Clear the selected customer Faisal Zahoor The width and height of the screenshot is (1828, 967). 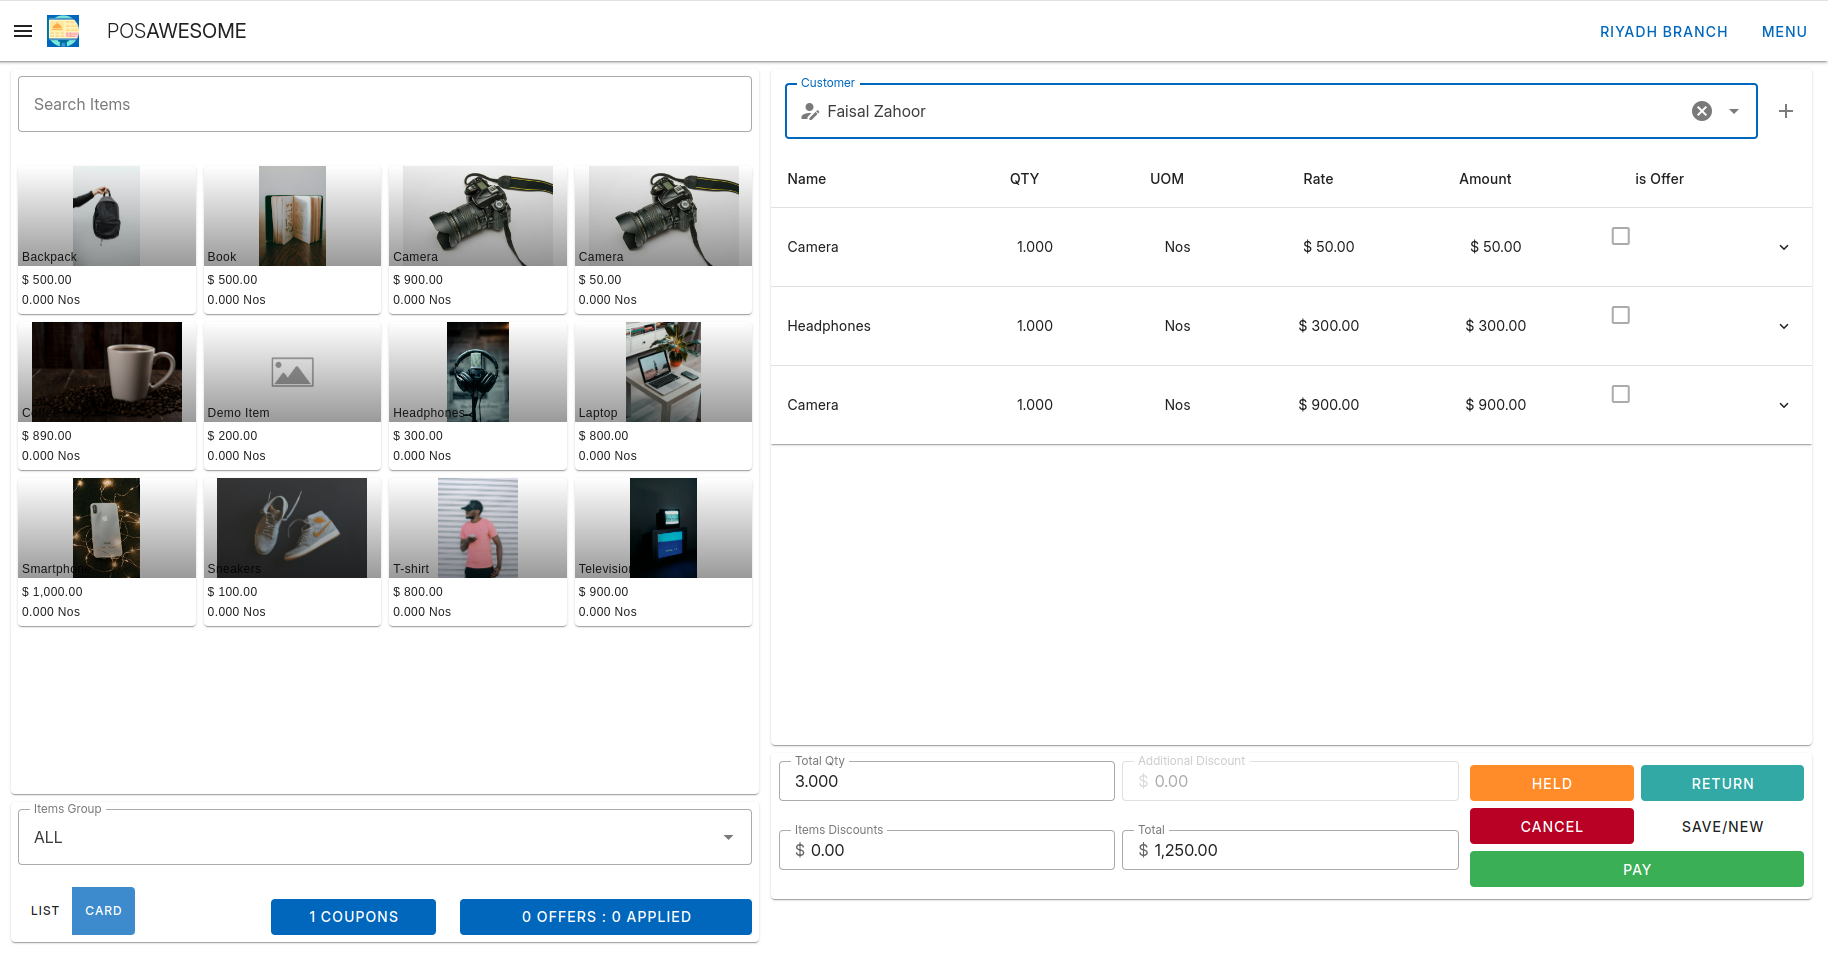coord(1702,111)
